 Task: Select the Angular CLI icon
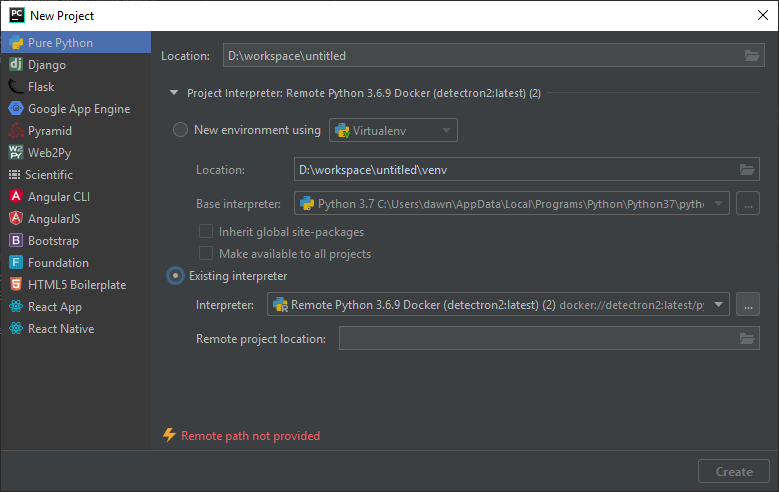coord(16,197)
